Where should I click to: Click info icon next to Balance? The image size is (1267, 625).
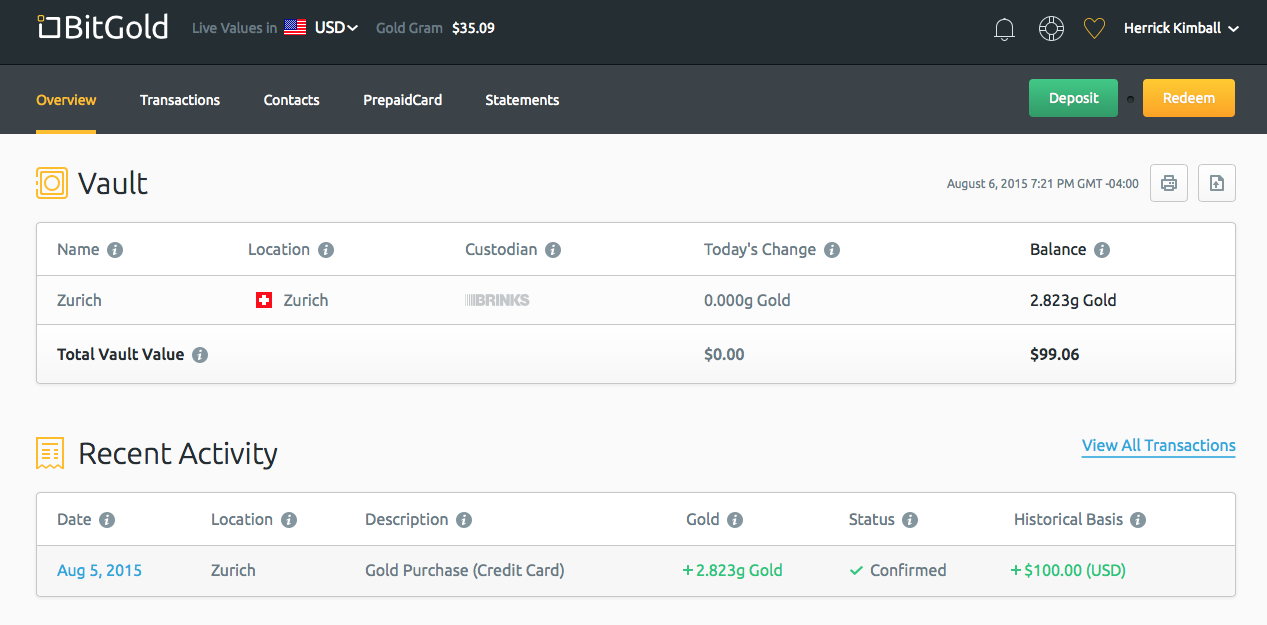point(1102,250)
